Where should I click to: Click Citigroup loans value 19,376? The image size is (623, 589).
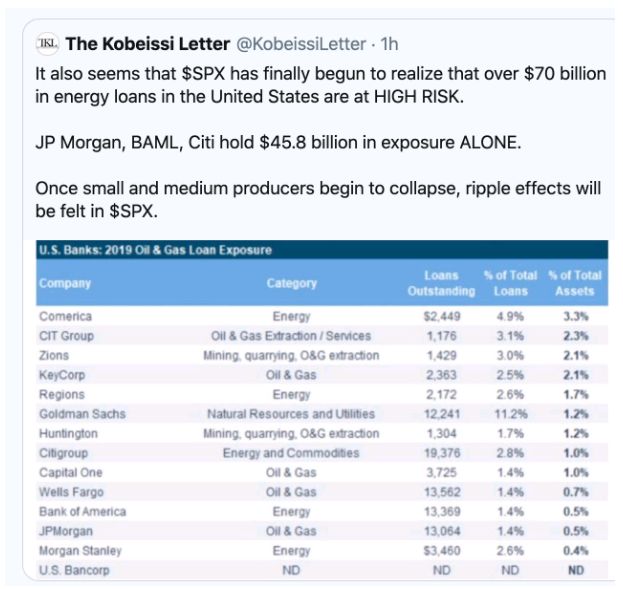pos(442,453)
